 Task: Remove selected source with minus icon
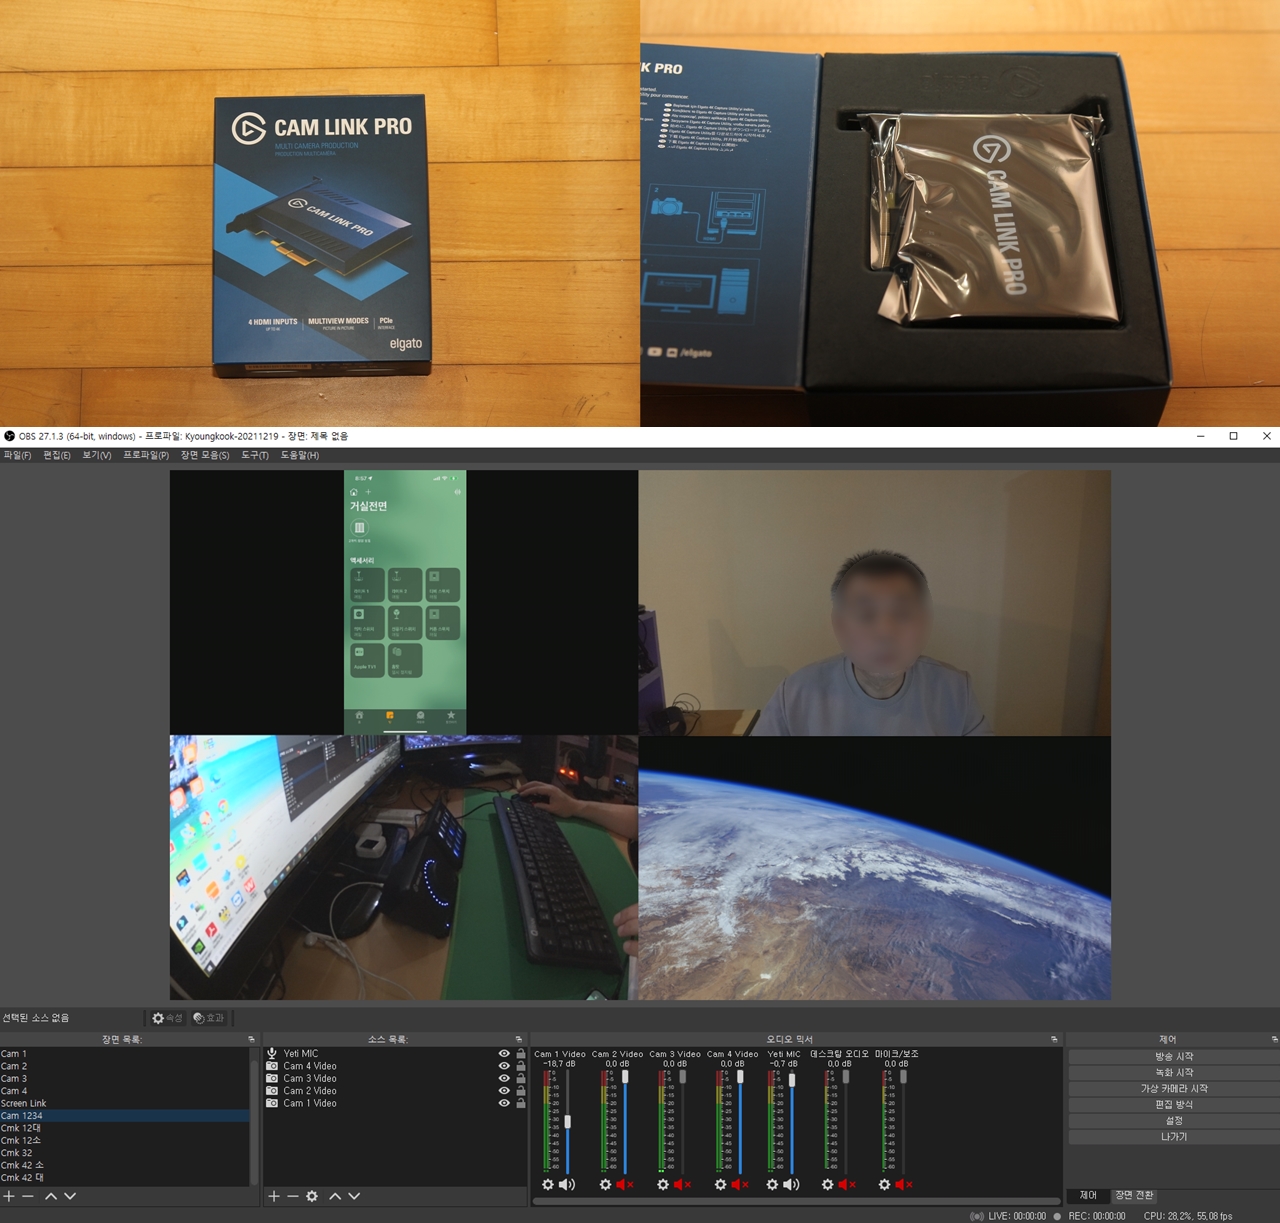pos(293,1196)
